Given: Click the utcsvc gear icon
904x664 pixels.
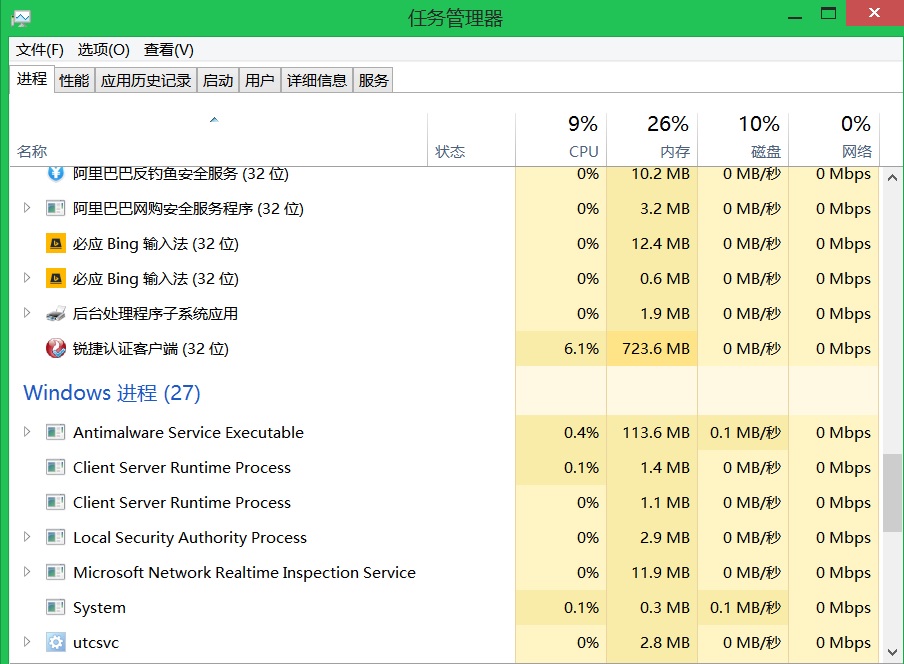Looking at the screenshot, I should pos(55,642).
